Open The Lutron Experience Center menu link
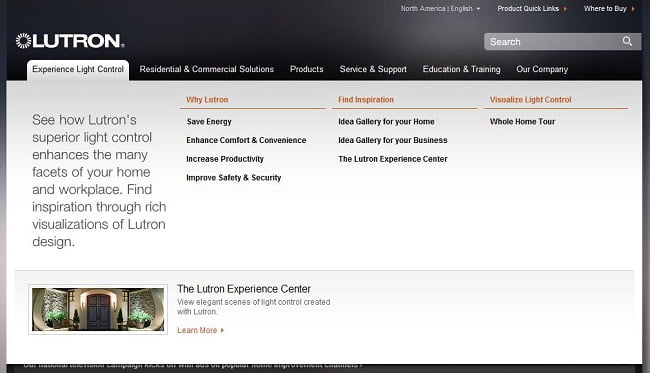650x373 pixels. click(x=393, y=159)
